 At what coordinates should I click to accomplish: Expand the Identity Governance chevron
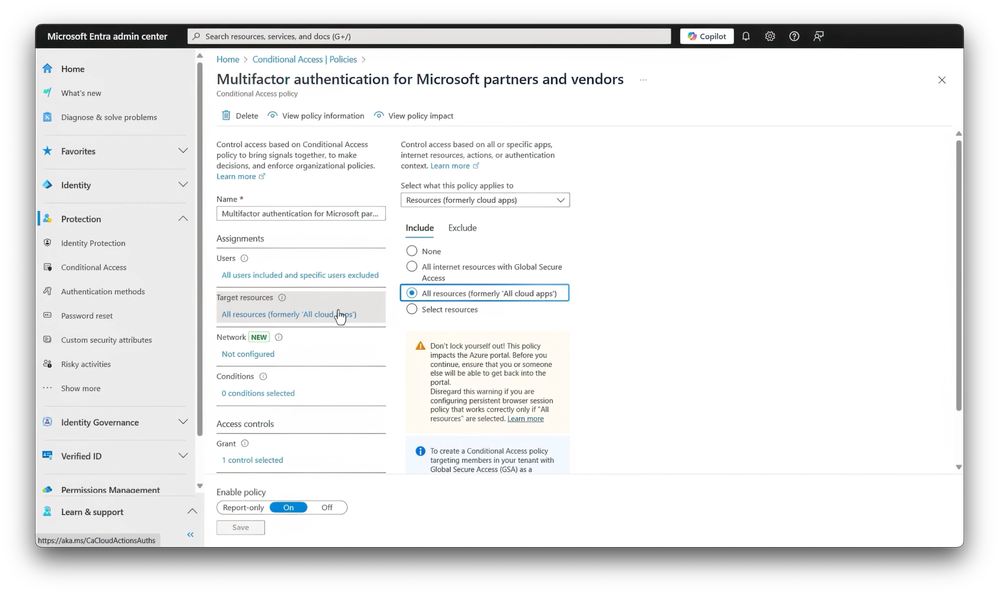click(x=183, y=422)
